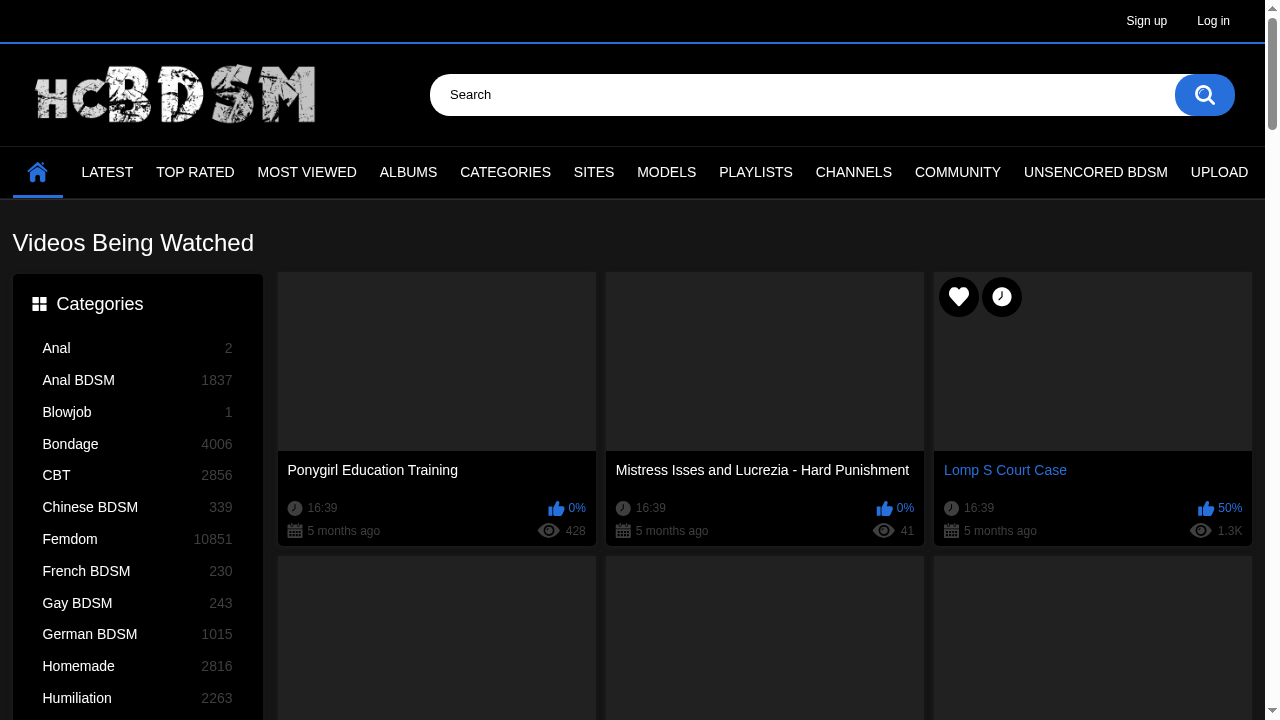The image size is (1280, 720).
Task: Like the Mistress Isses Hard Punishment video
Action: (x=884, y=508)
